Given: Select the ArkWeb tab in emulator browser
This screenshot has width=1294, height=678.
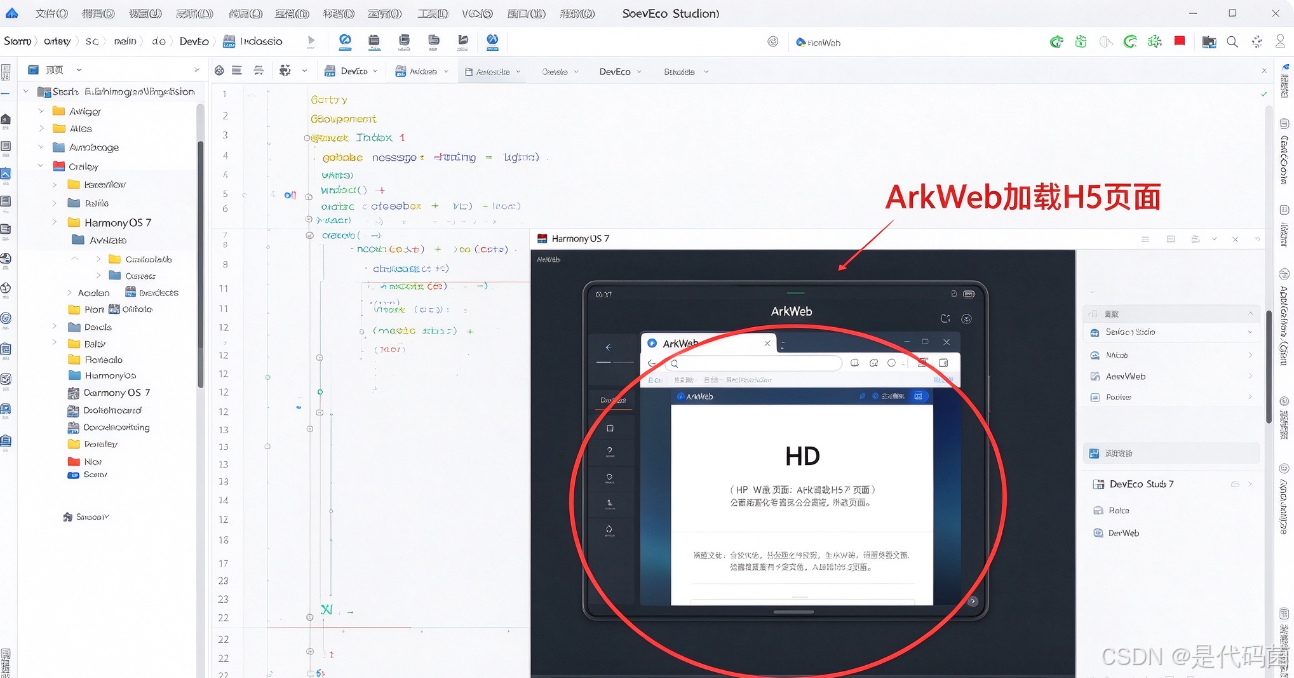Looking at the screenshot, I should tap(708, 342).
